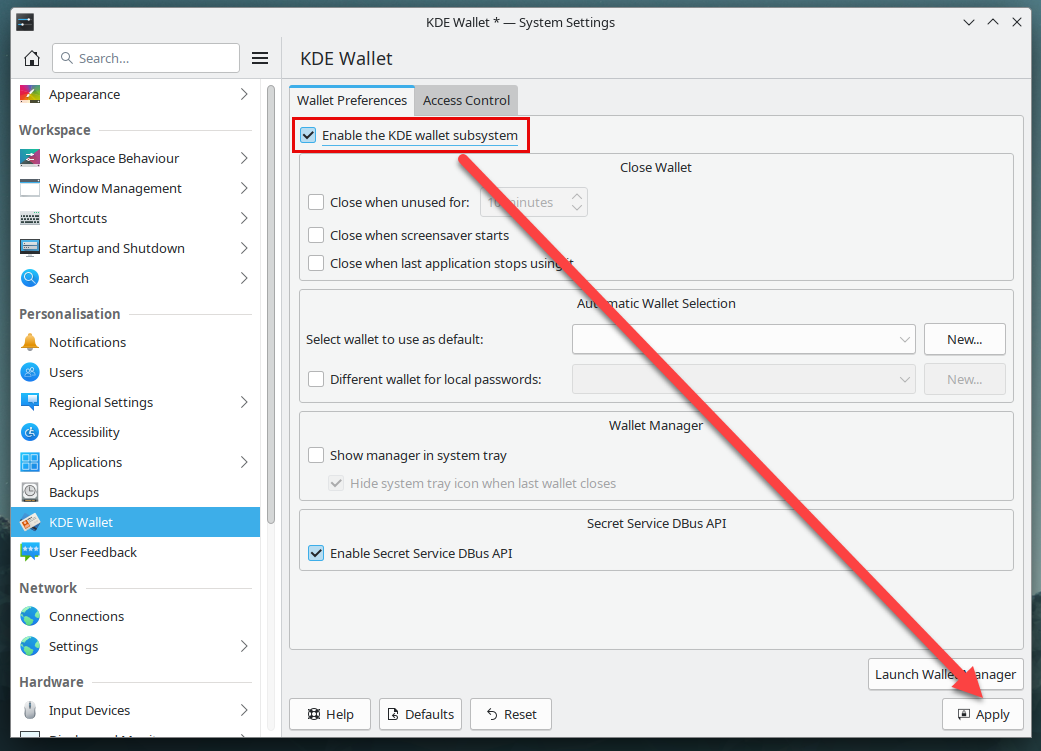This screenshot has height=751, width=1041.
Task: Check Close when last application stops using it
Action: 316,264
